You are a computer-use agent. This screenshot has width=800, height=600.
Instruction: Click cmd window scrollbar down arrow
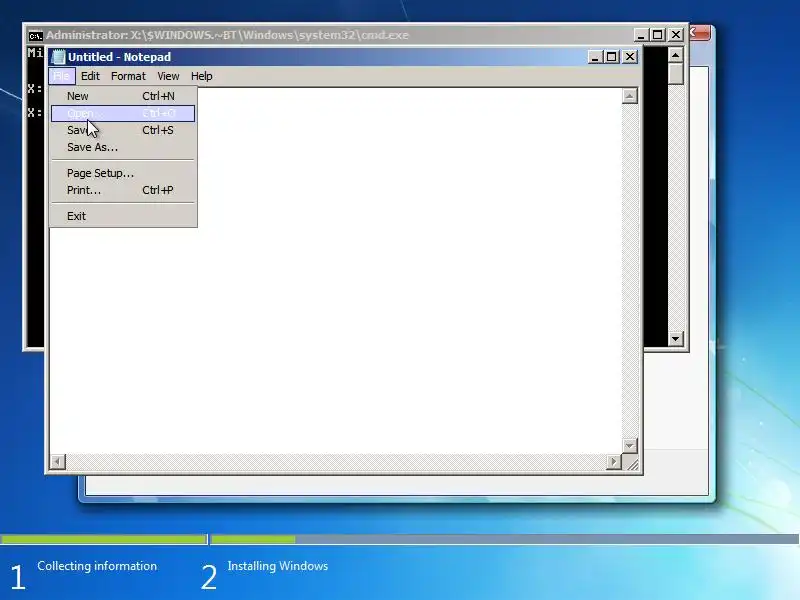[676, 338]
